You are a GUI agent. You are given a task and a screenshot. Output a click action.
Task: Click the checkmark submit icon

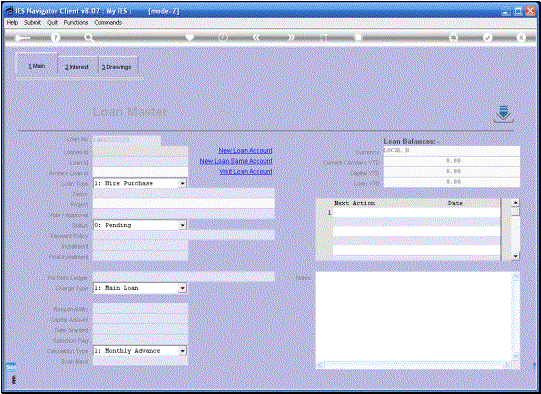(x=487, y=37)
